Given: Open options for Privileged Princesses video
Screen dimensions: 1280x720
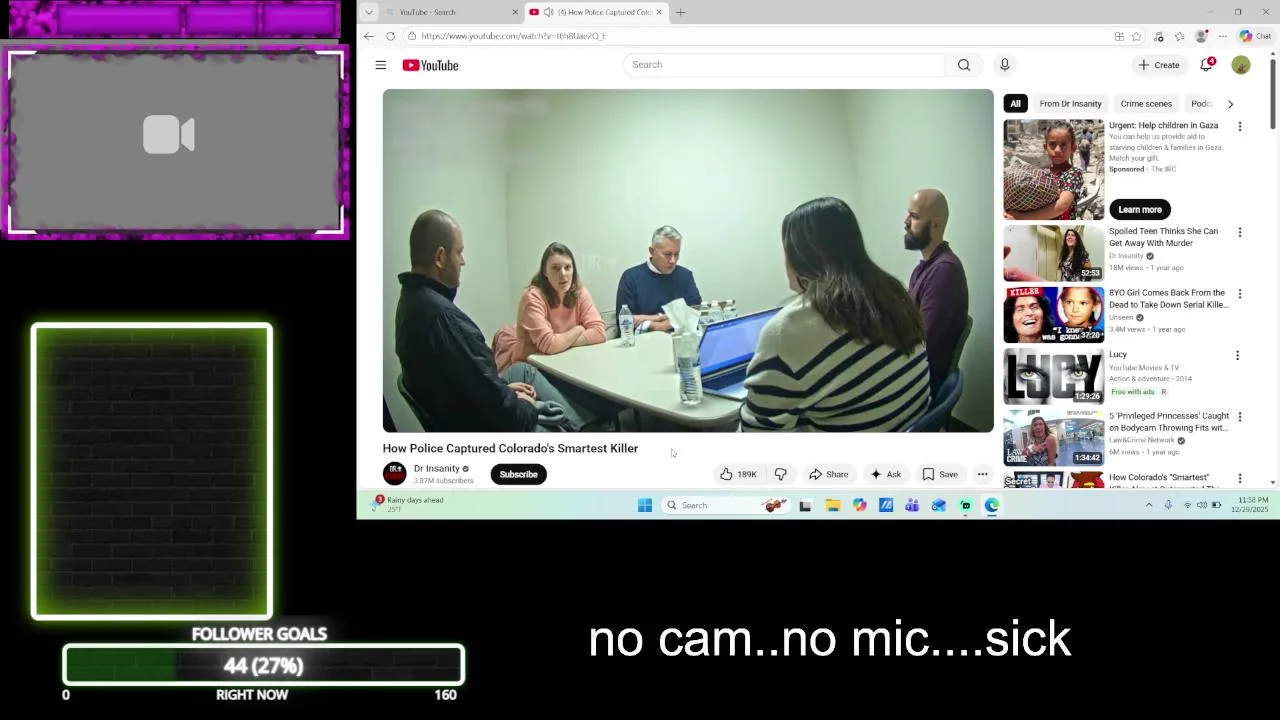Looking at the screenshot, I should click(x=1239, y=417).
